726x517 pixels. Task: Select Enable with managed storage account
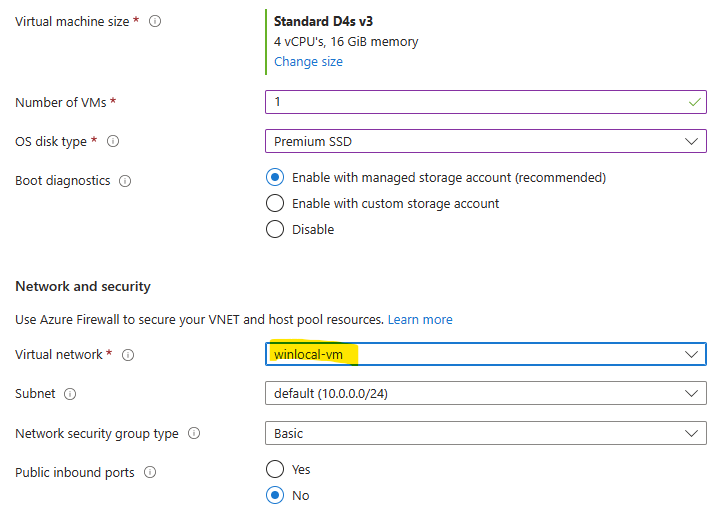[x=275, y=177]
